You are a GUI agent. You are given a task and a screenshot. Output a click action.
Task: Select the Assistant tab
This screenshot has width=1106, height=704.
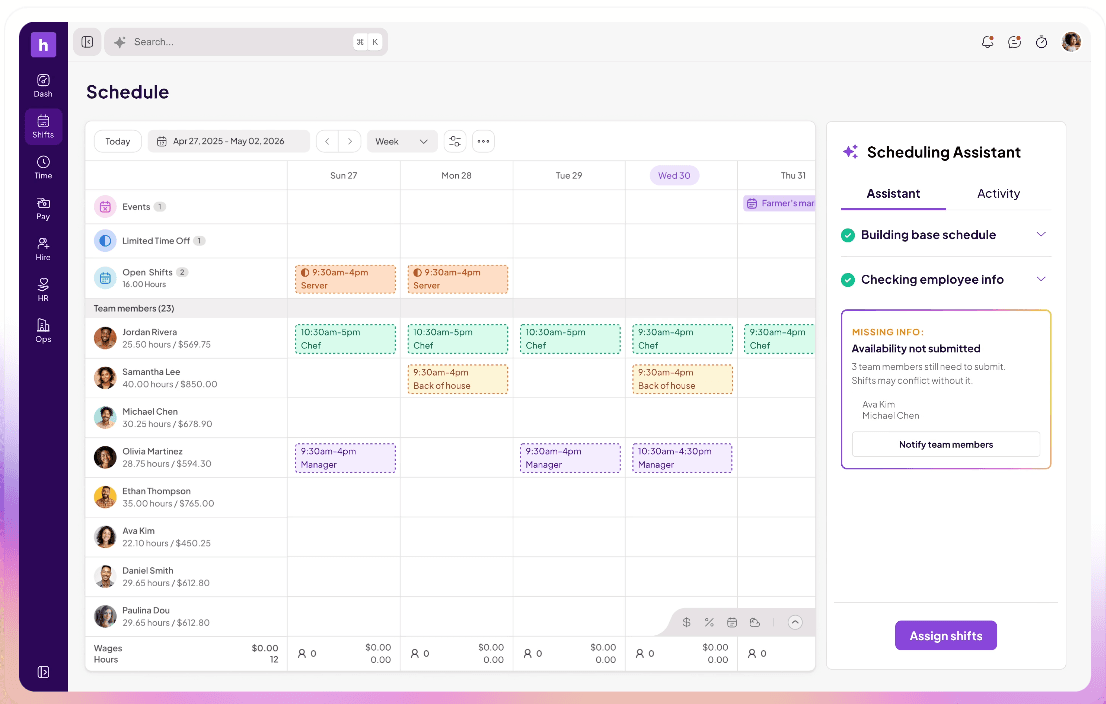click(x=893, y=193)
